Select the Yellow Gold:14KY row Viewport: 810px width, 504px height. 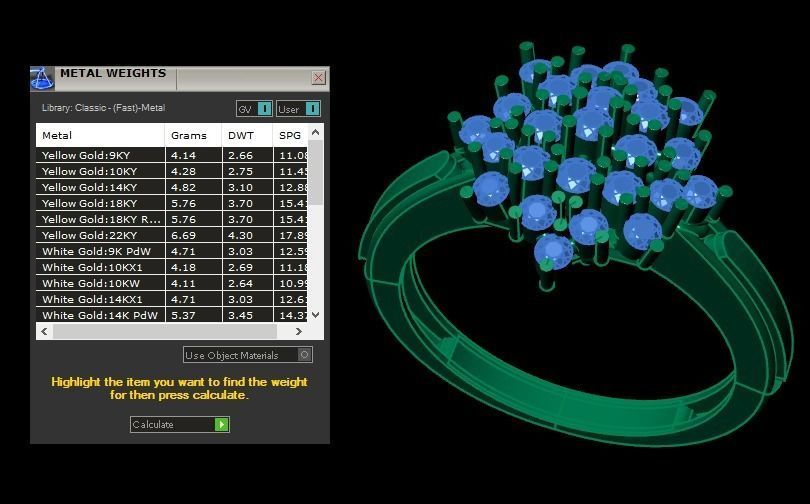point(172,187)
